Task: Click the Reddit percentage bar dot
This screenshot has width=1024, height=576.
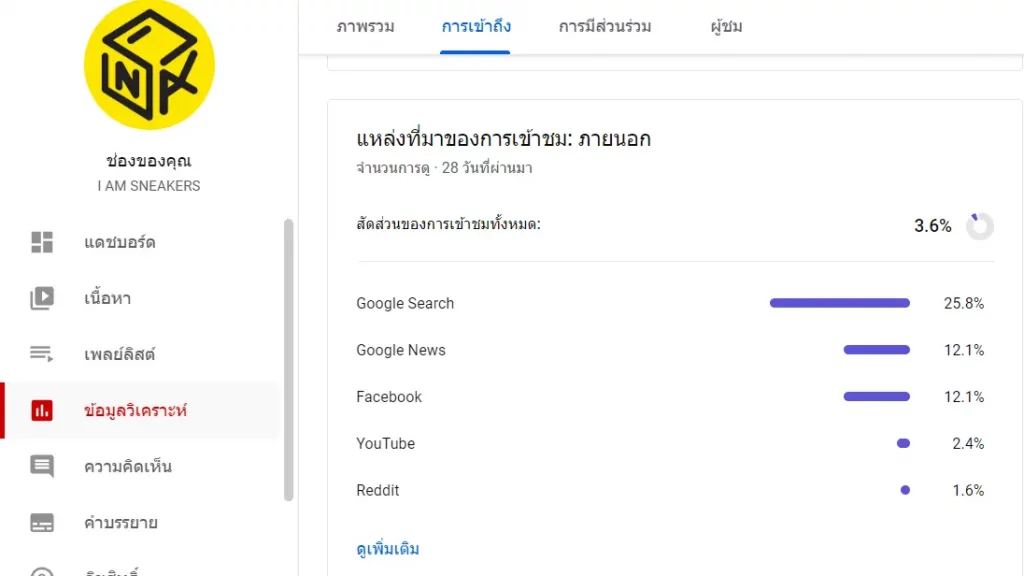Action: [x=905, y=490]
